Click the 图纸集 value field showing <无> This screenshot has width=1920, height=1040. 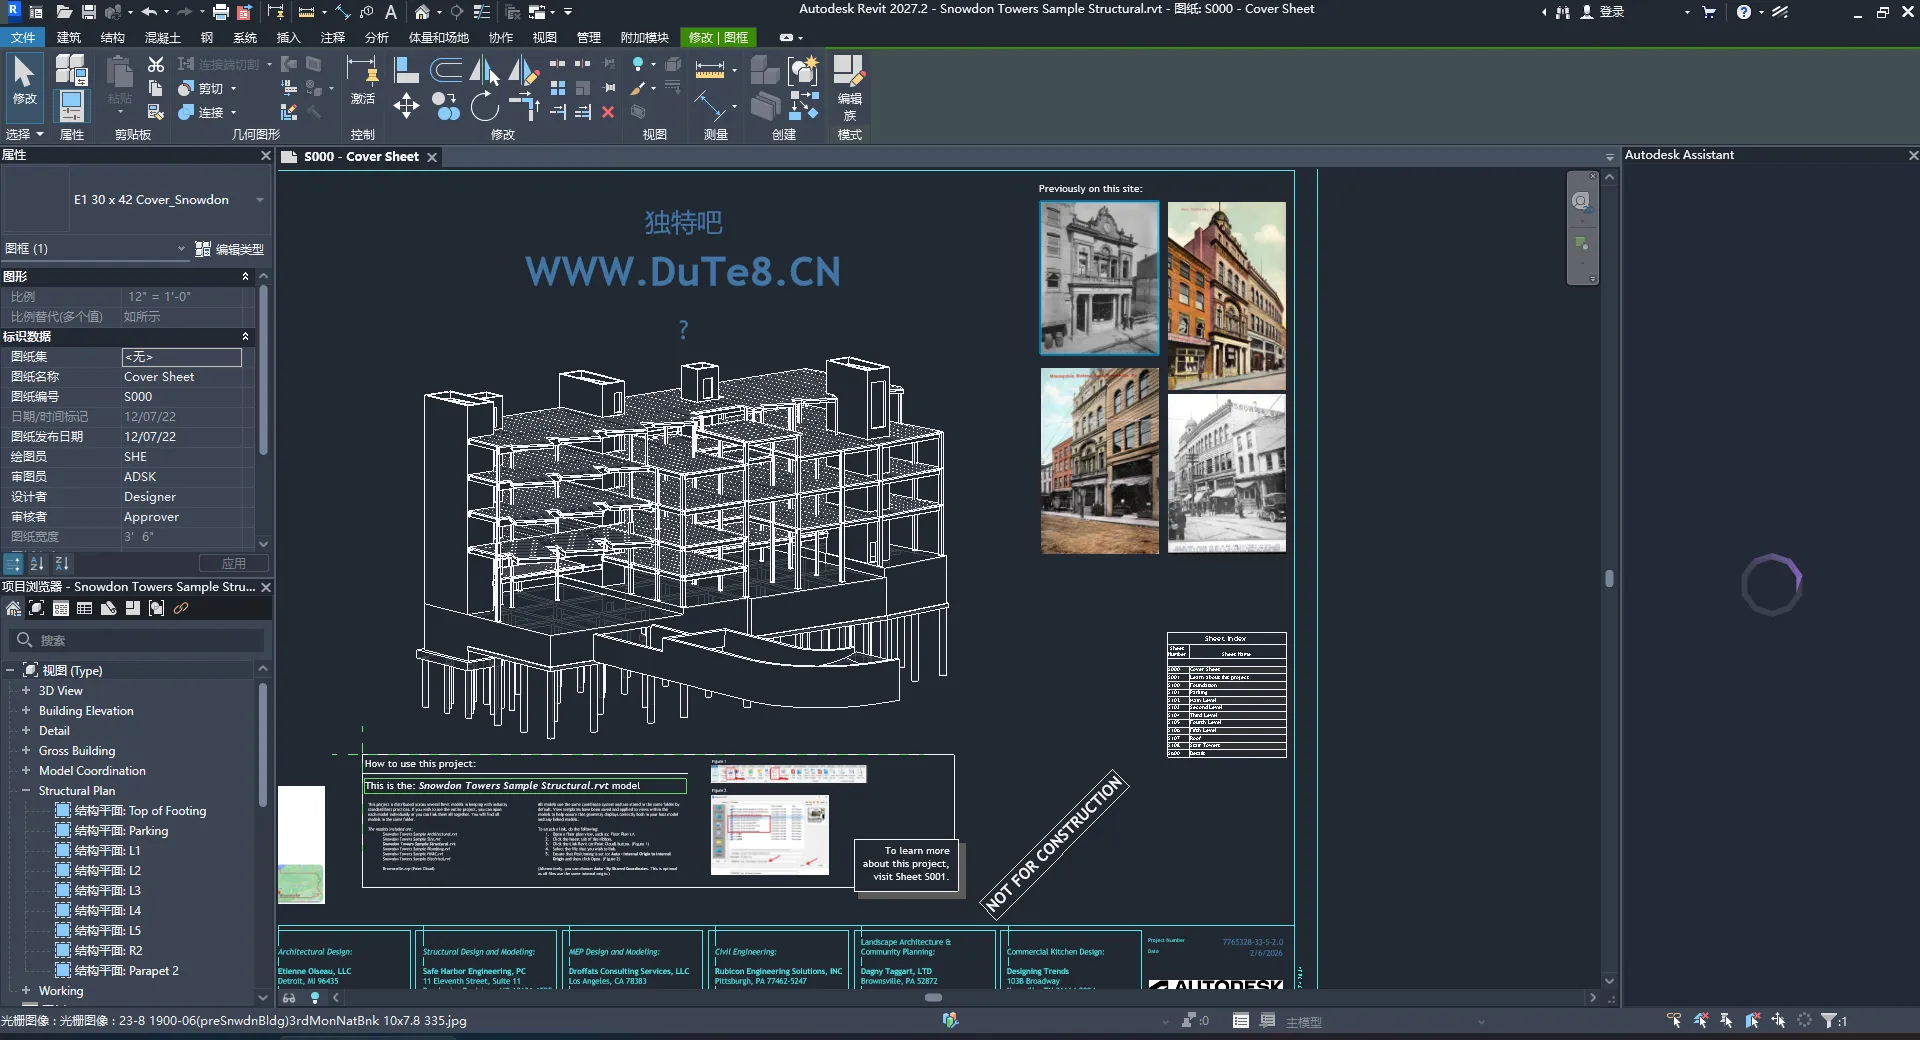pos(181,357)
